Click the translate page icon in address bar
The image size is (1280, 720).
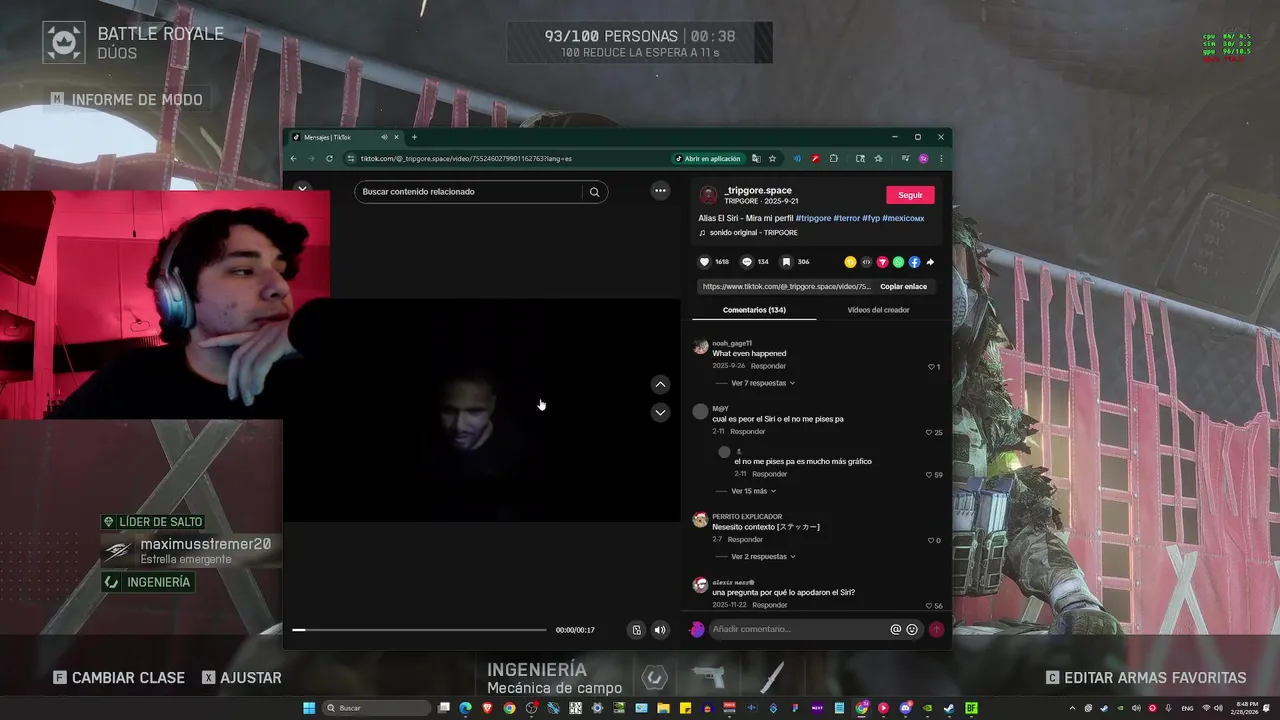756,158
